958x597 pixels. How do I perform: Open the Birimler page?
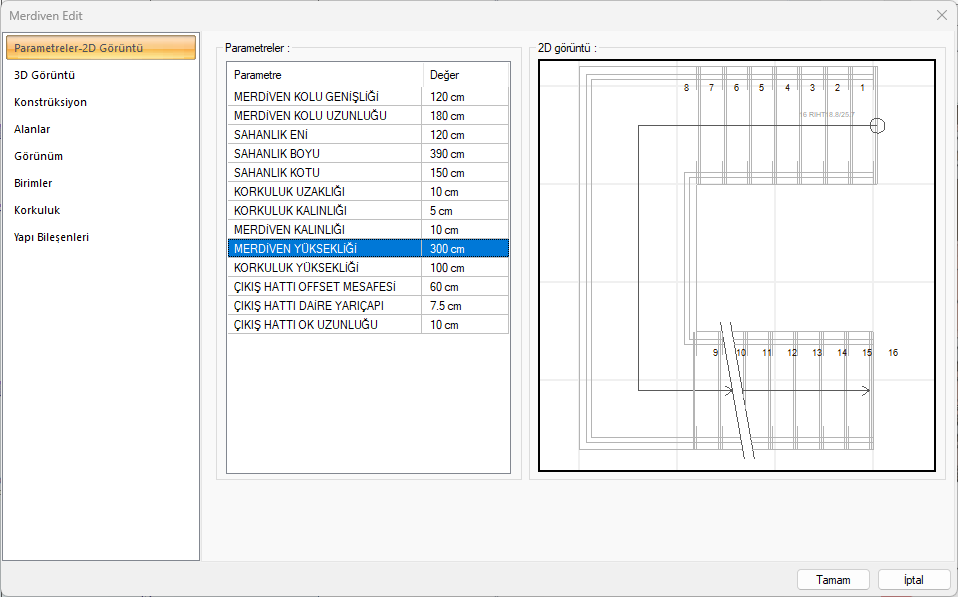(33, 183)
